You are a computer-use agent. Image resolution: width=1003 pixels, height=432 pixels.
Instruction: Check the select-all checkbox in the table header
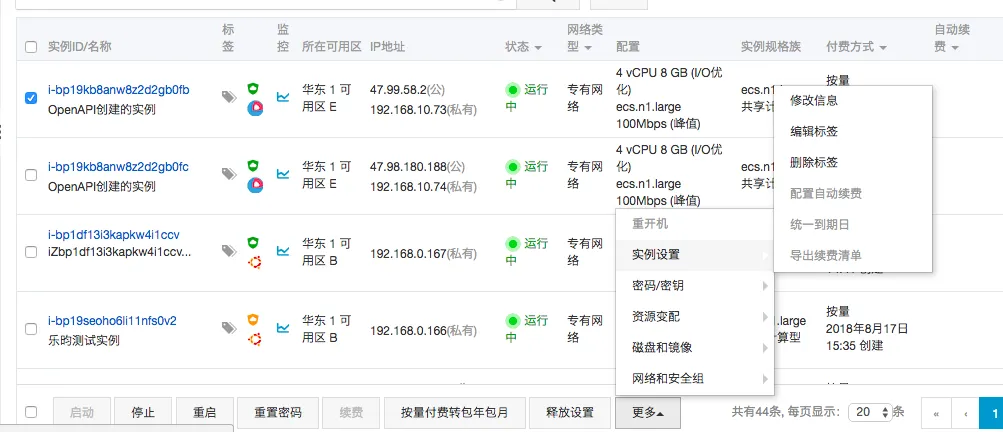32,47
